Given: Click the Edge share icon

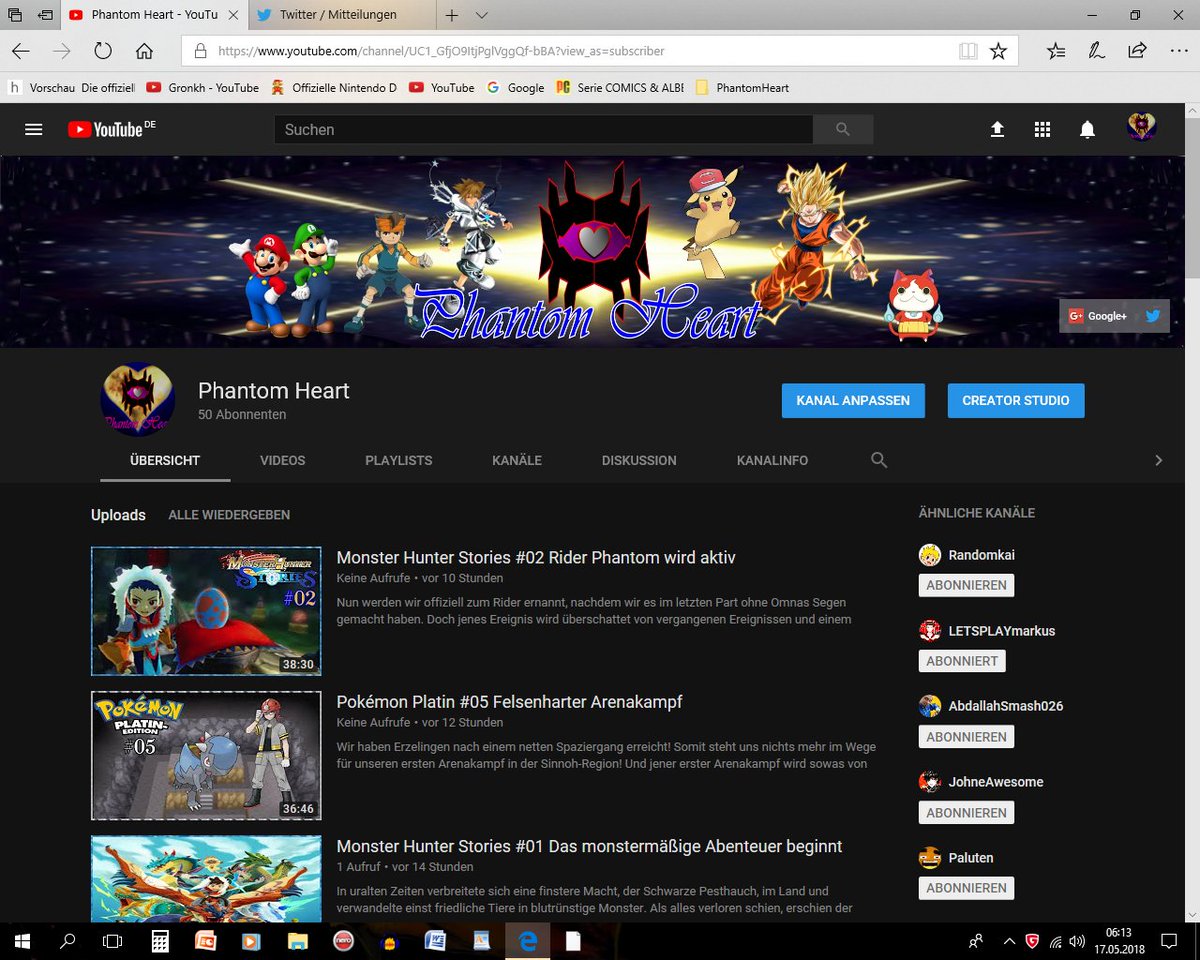Looking at the screenshot, I should [x=1137, y=51].
